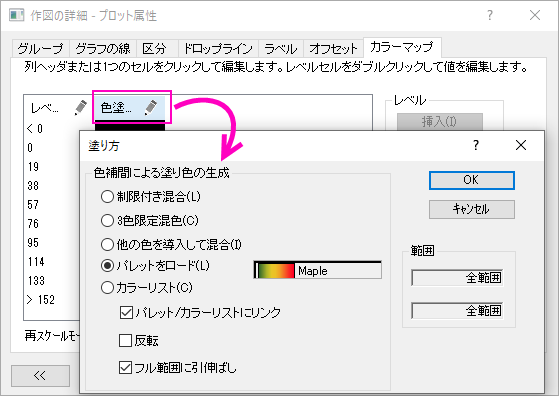Click the level cell '19'

click(x=34, y=166)
